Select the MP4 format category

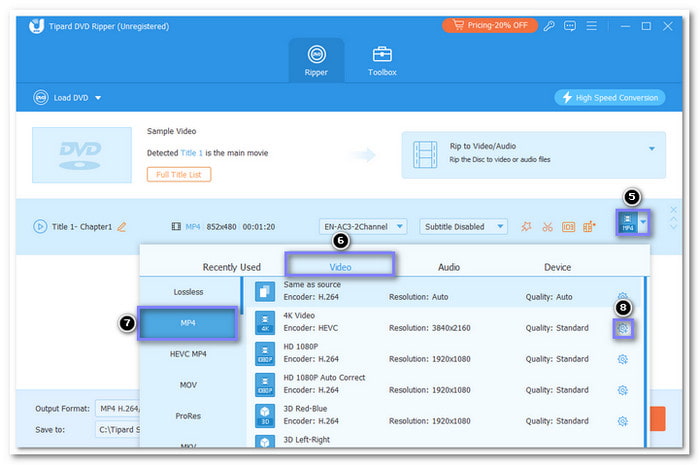[x=188, y=323]
